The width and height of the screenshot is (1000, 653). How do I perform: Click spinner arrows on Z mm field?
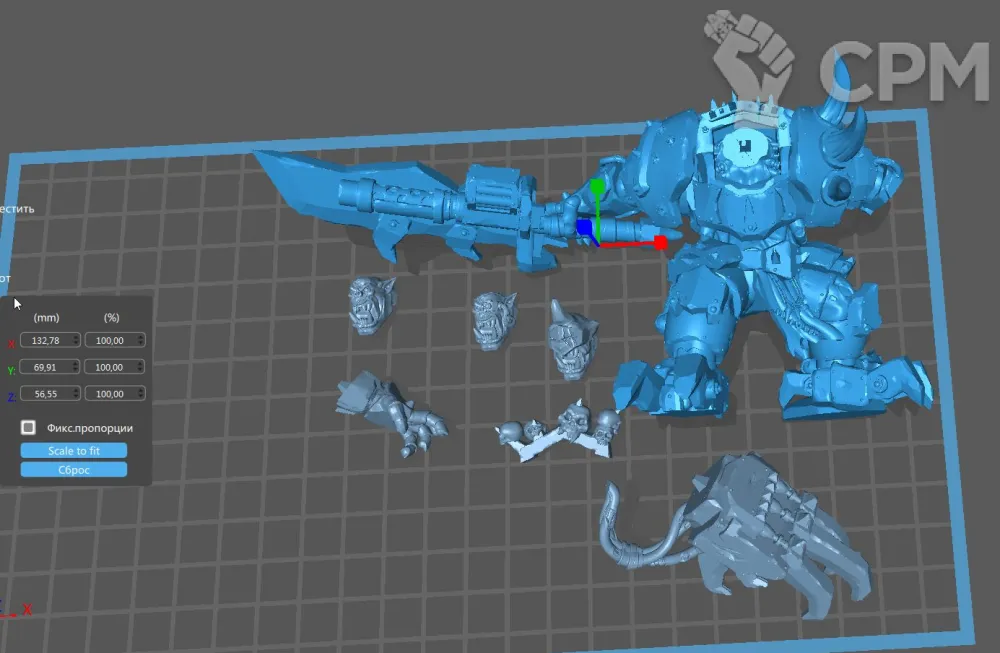point(76,394)
